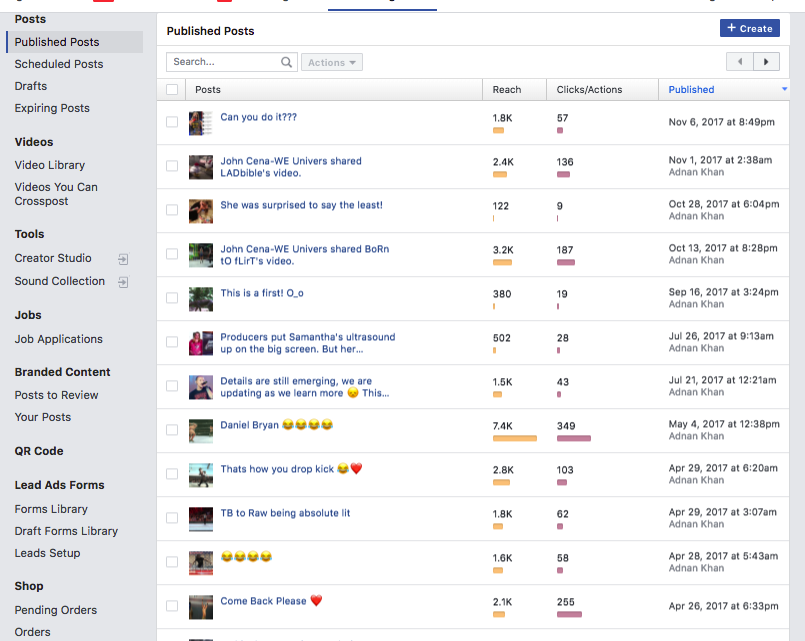Open Creator Studio external link icon
This screenshot has height=641, width=805.
(x=123, y=259)
